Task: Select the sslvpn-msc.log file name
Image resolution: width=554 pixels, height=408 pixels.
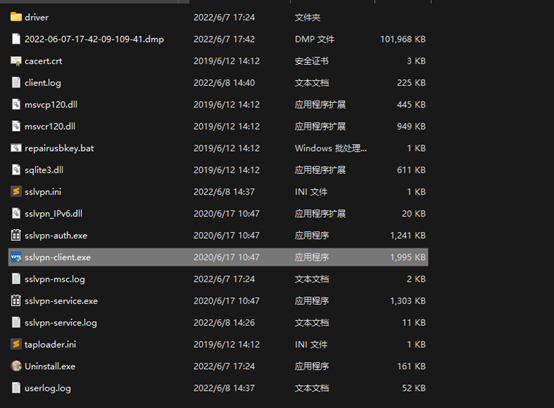Action: click(x=55, y=279)
